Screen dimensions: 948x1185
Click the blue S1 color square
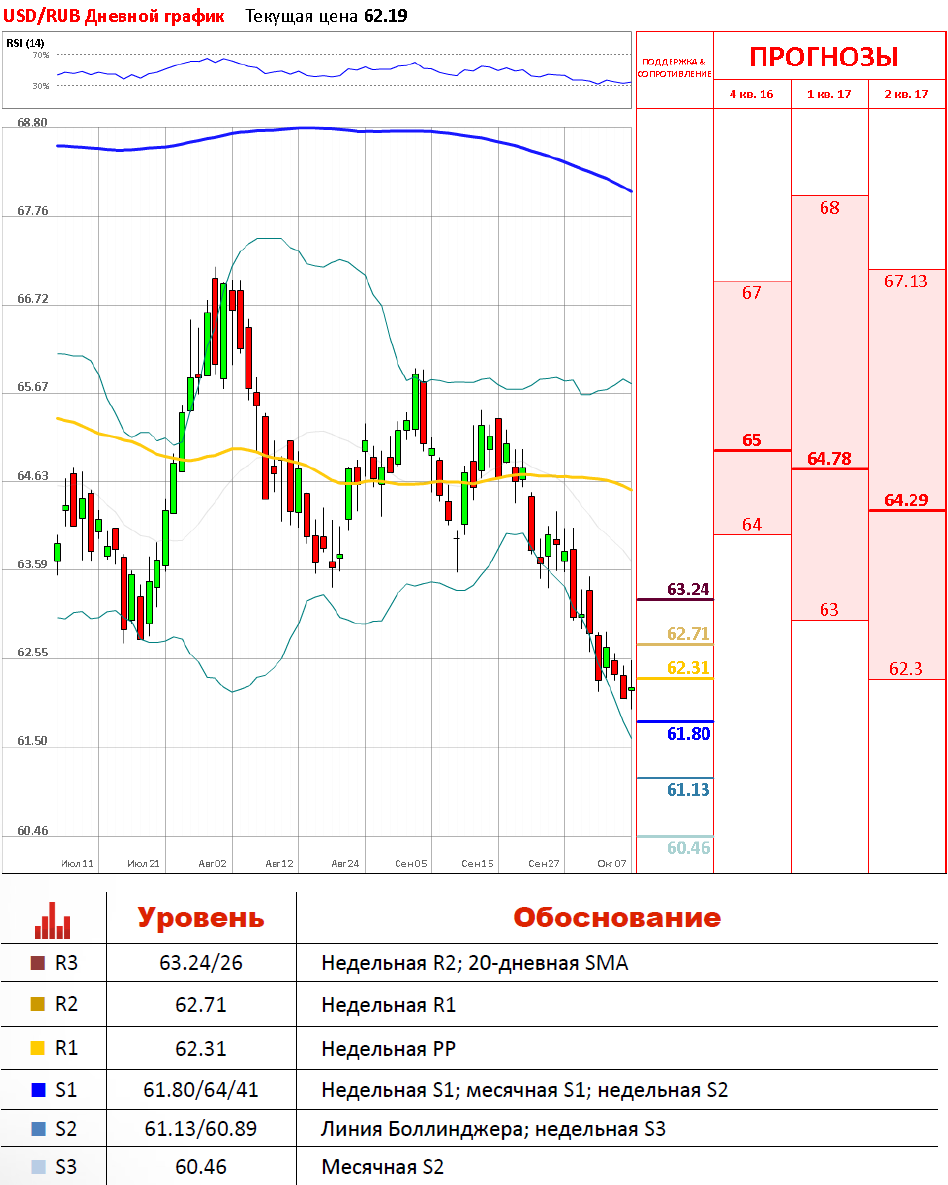pos(38,1089)
